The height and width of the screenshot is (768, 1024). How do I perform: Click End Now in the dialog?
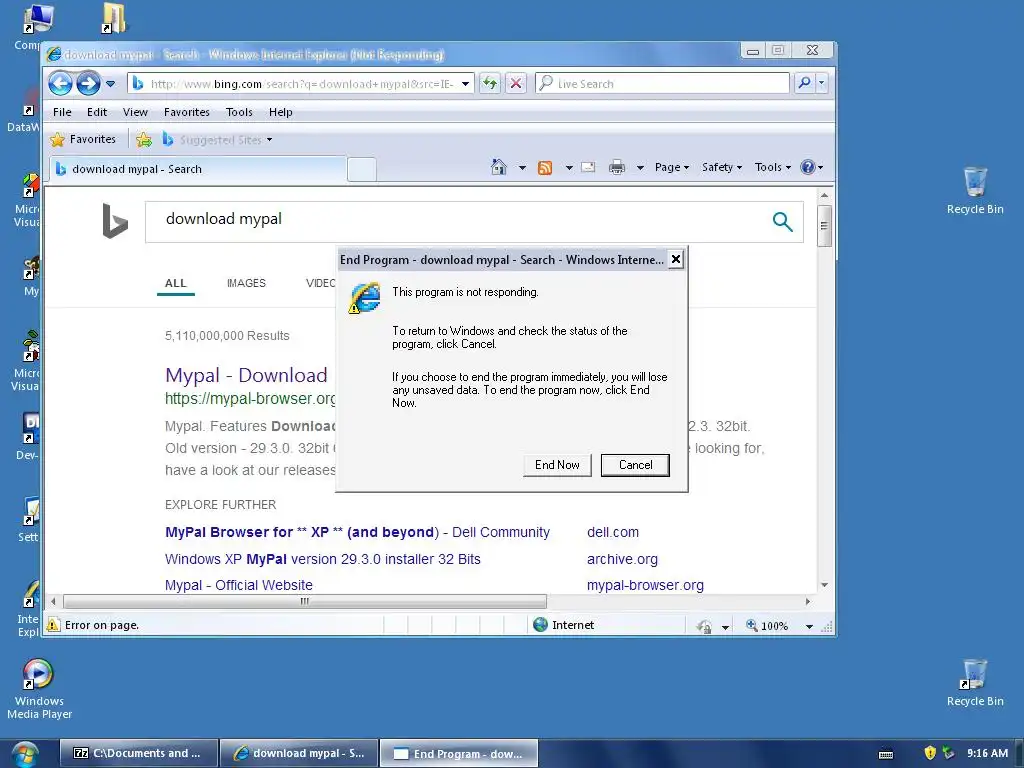tap(557, 465)
